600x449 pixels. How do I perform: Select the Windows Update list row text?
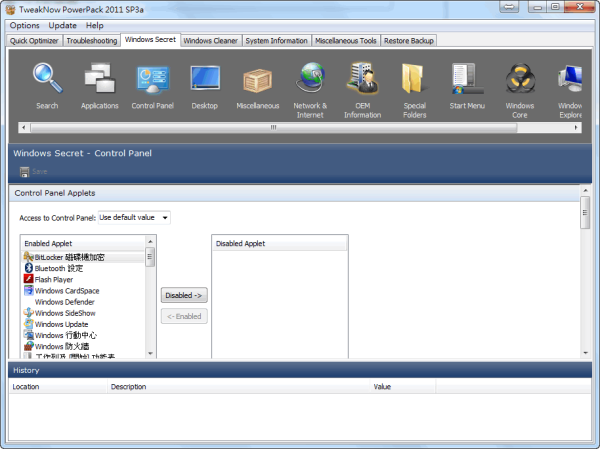(x=61, y=324)
